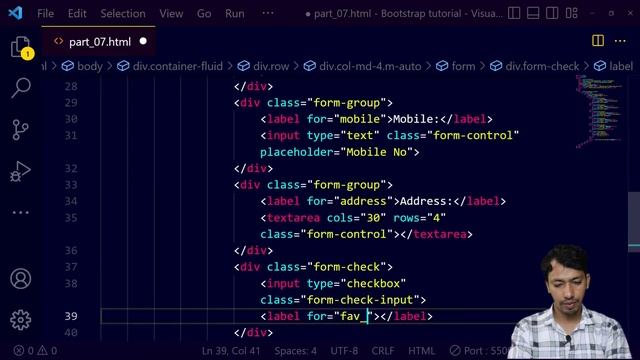Select div.row breadcrumb item
640x360 pixels.
[x=264, y=66]
